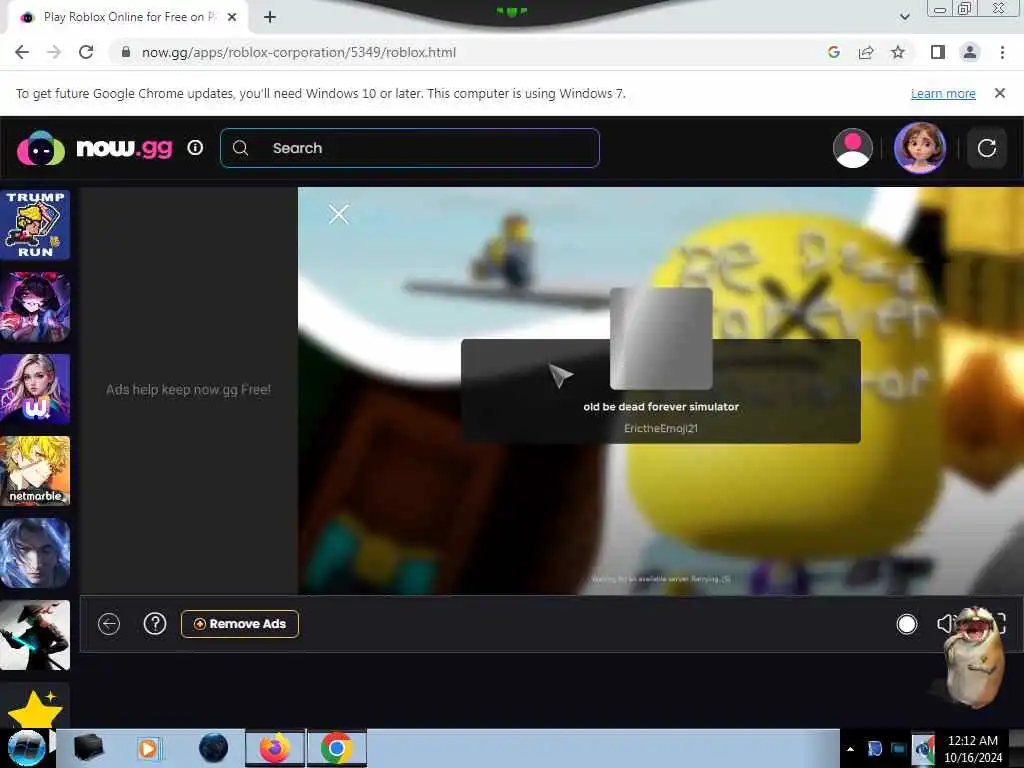This screenshot has height=768, width=1024.
Task: Toggle fullscreen mode icon
Action: [998, 624]
